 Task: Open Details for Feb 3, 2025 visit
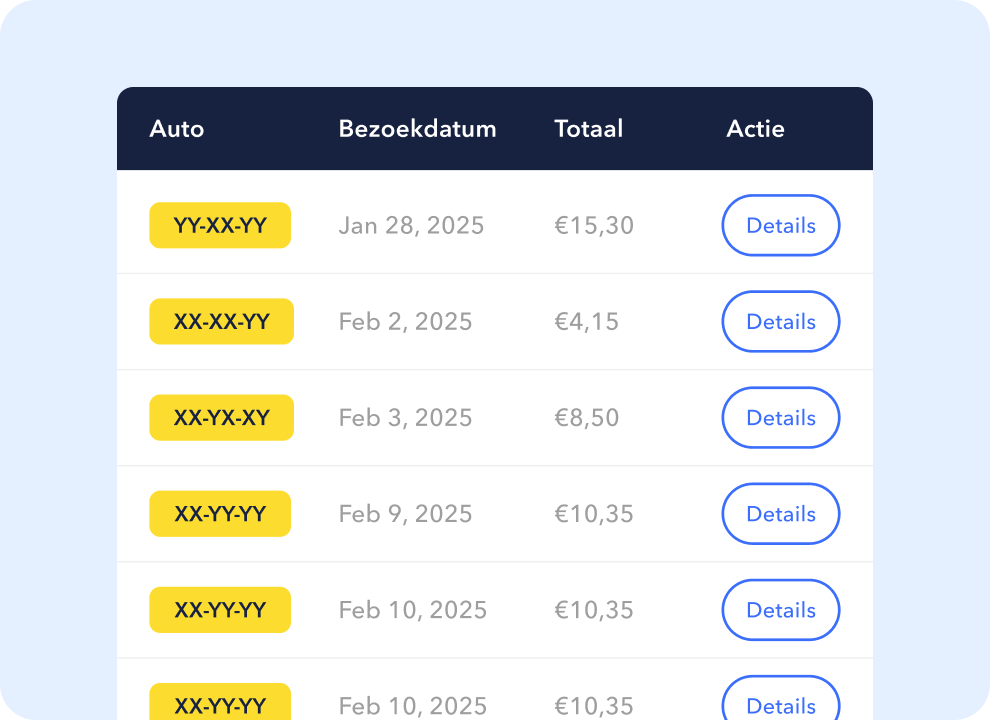780,417
